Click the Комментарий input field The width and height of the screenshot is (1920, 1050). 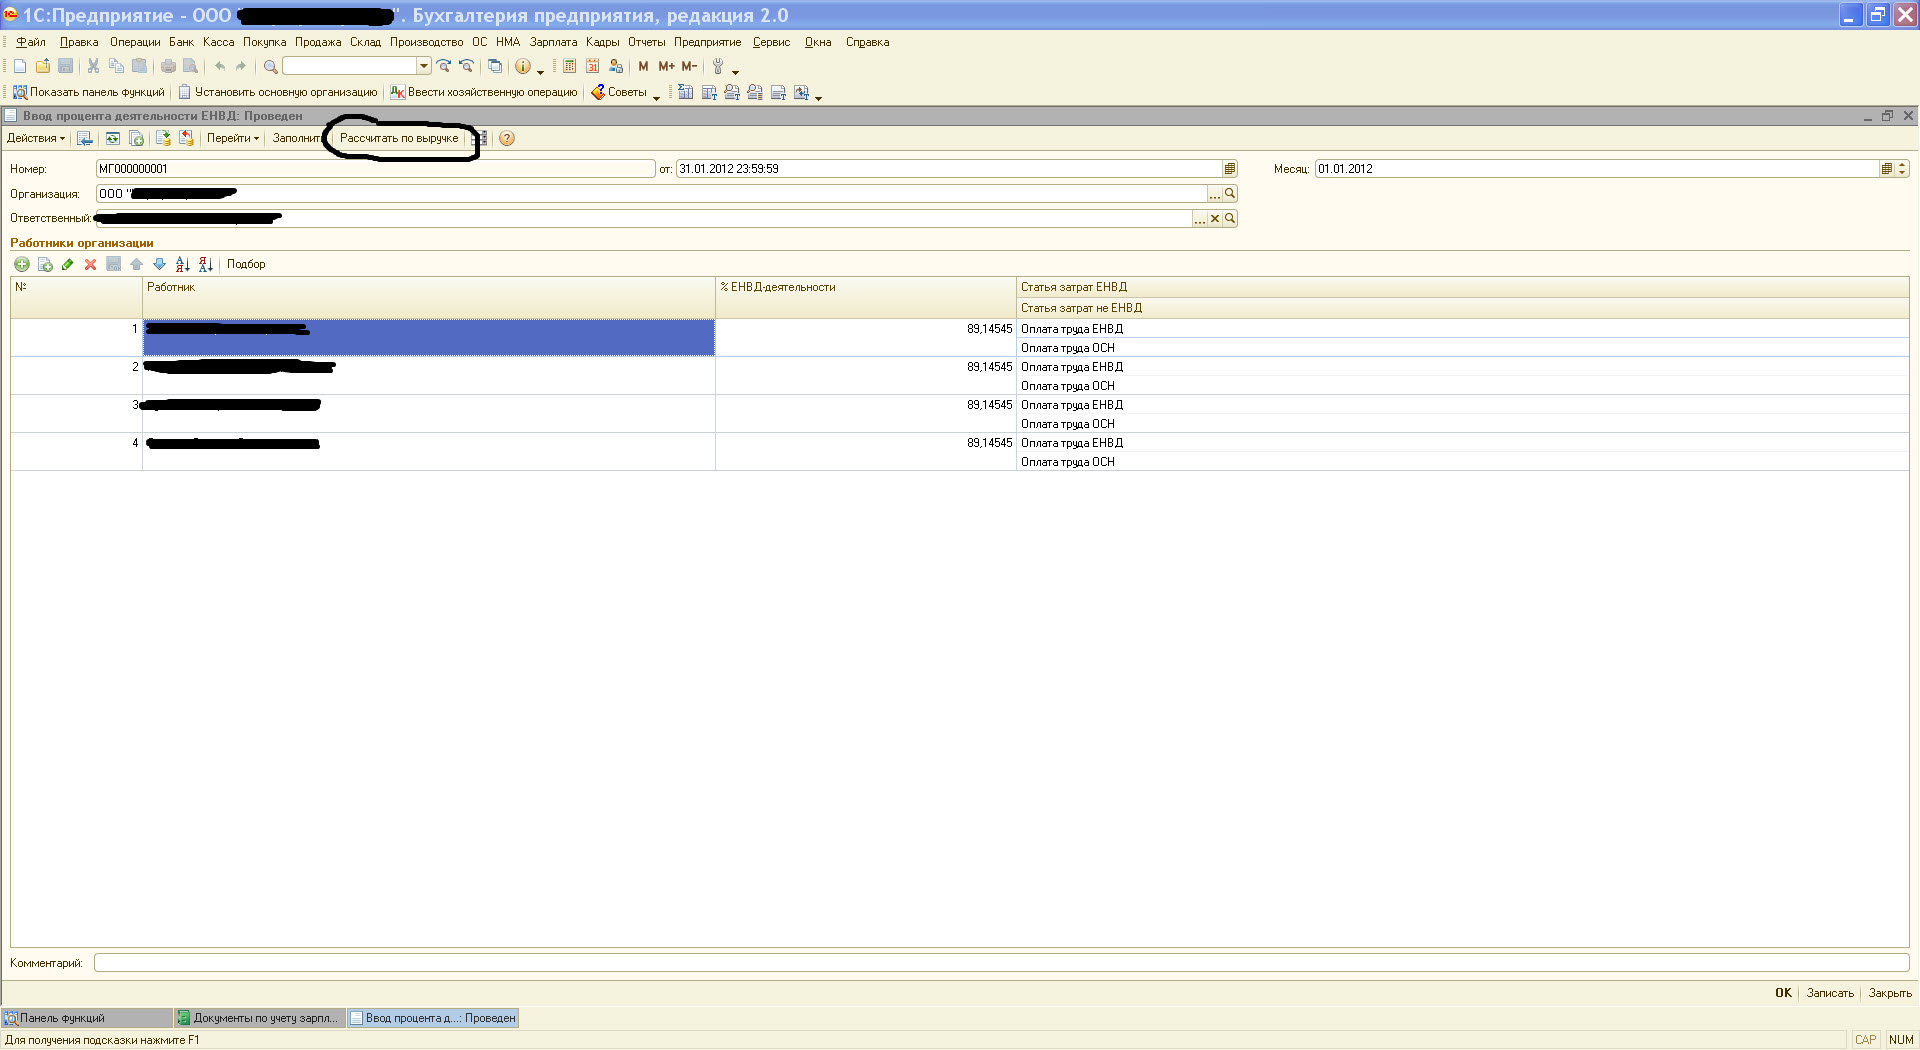click(x=1000, y=963)
